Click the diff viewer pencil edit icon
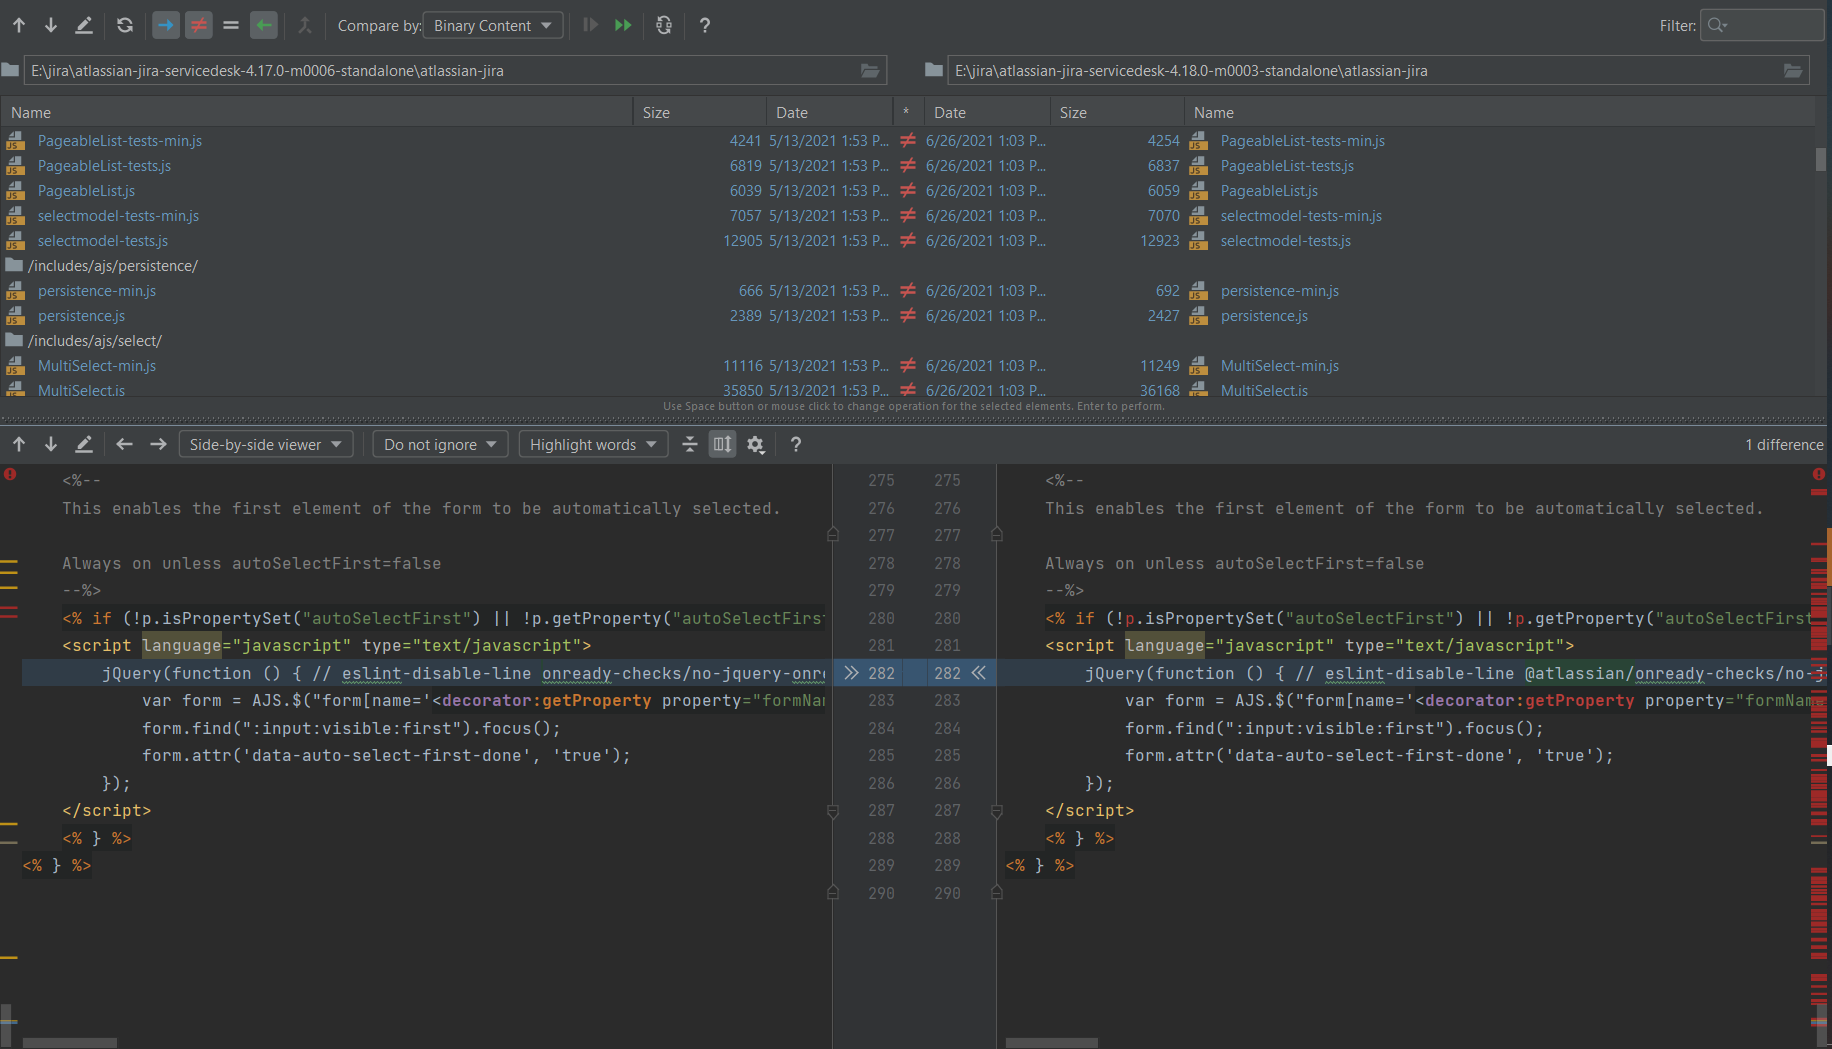 click(x=84, y=444)
